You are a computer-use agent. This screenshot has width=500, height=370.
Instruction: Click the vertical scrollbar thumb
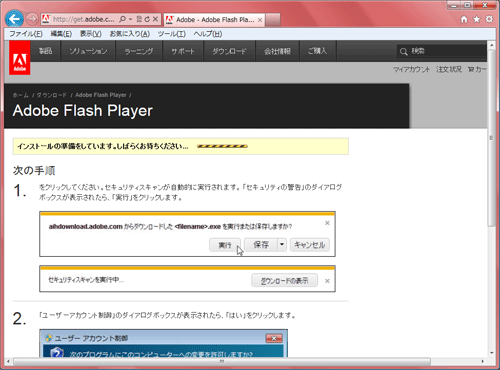click(x=491, y=138)
